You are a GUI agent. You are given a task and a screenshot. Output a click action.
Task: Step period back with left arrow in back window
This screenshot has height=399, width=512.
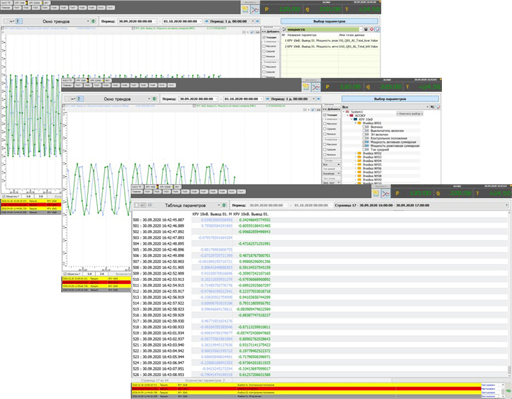tap(206, 21)
